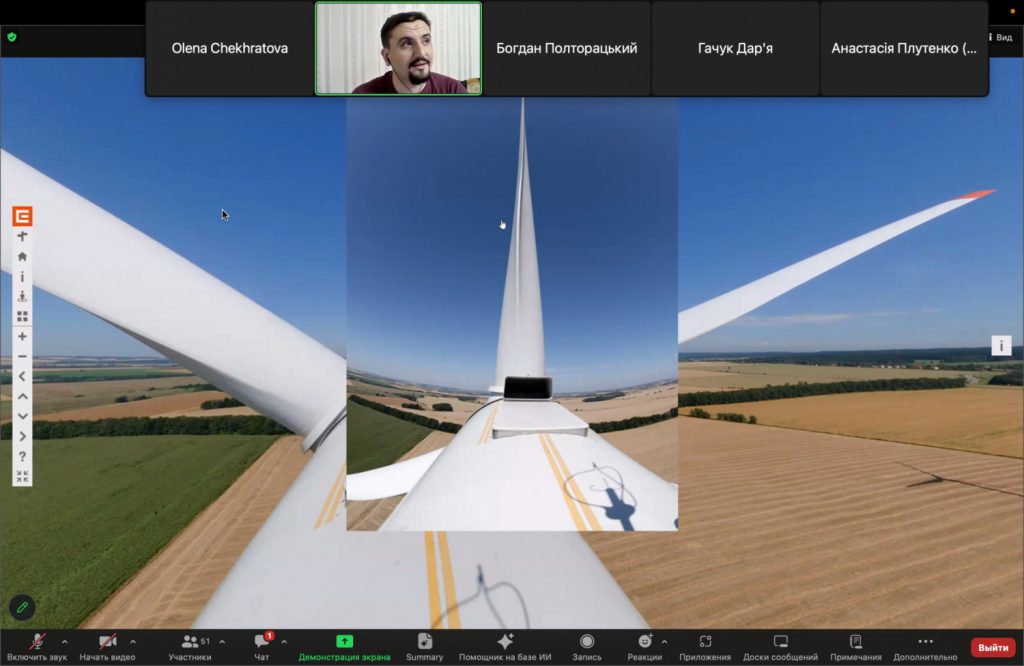Viewport: 1024px width, 666px height.
Task: Click the green pencil annotate icon
Action: [x=22, y=607]
